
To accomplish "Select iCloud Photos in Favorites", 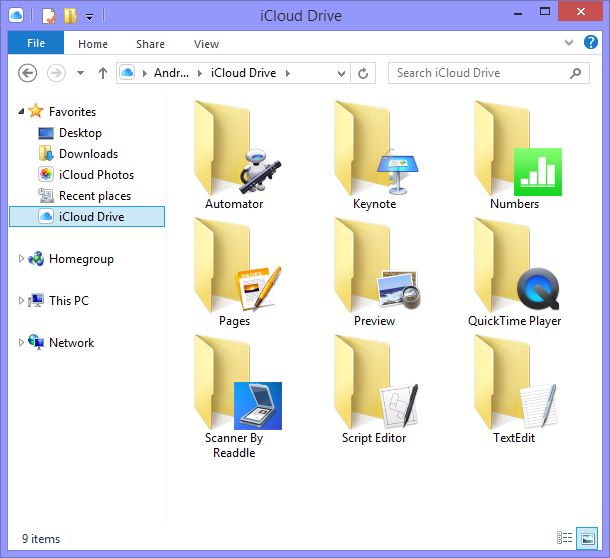I will tap(96, 175).
